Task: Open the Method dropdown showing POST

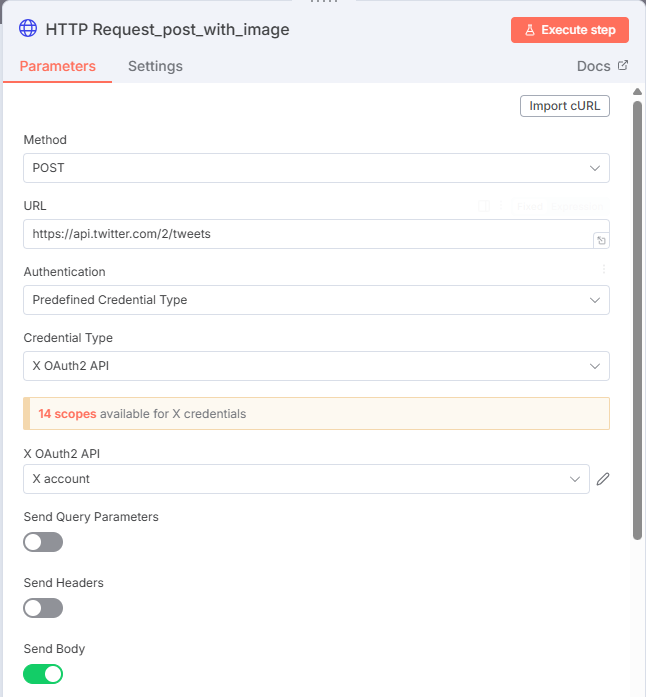Action: (316, 168)
